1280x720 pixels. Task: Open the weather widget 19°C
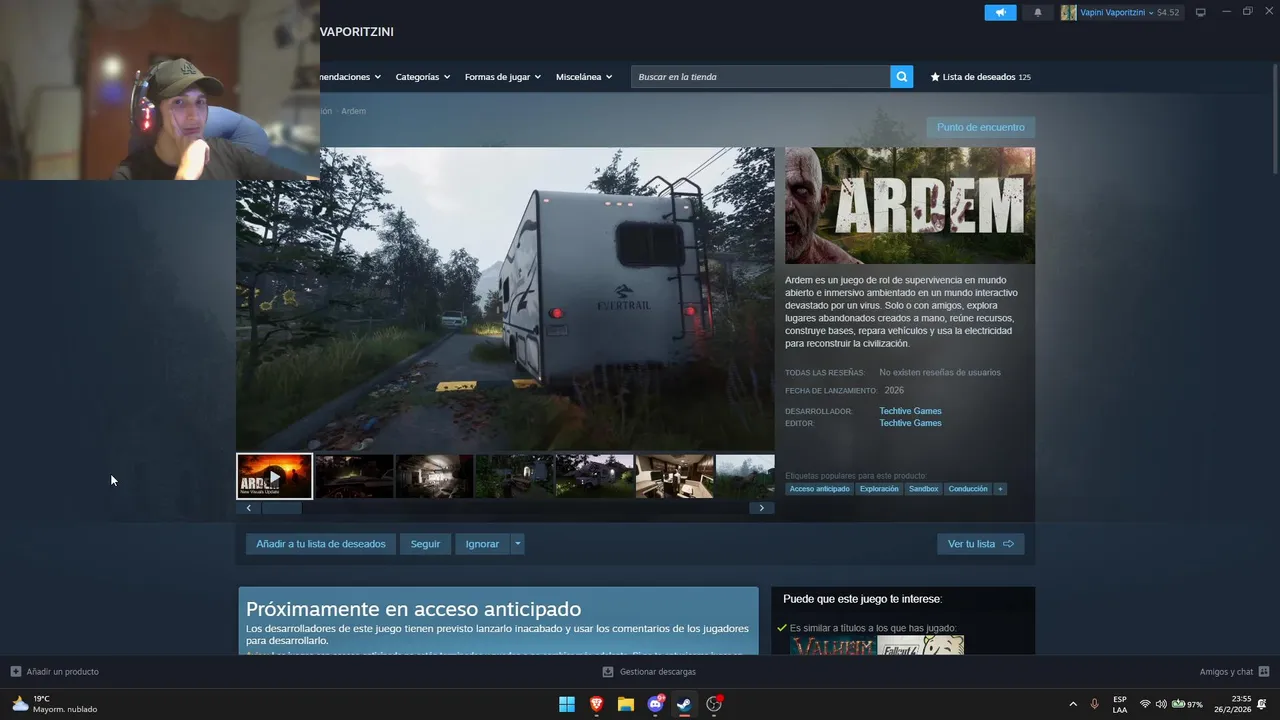click(55, 704)
